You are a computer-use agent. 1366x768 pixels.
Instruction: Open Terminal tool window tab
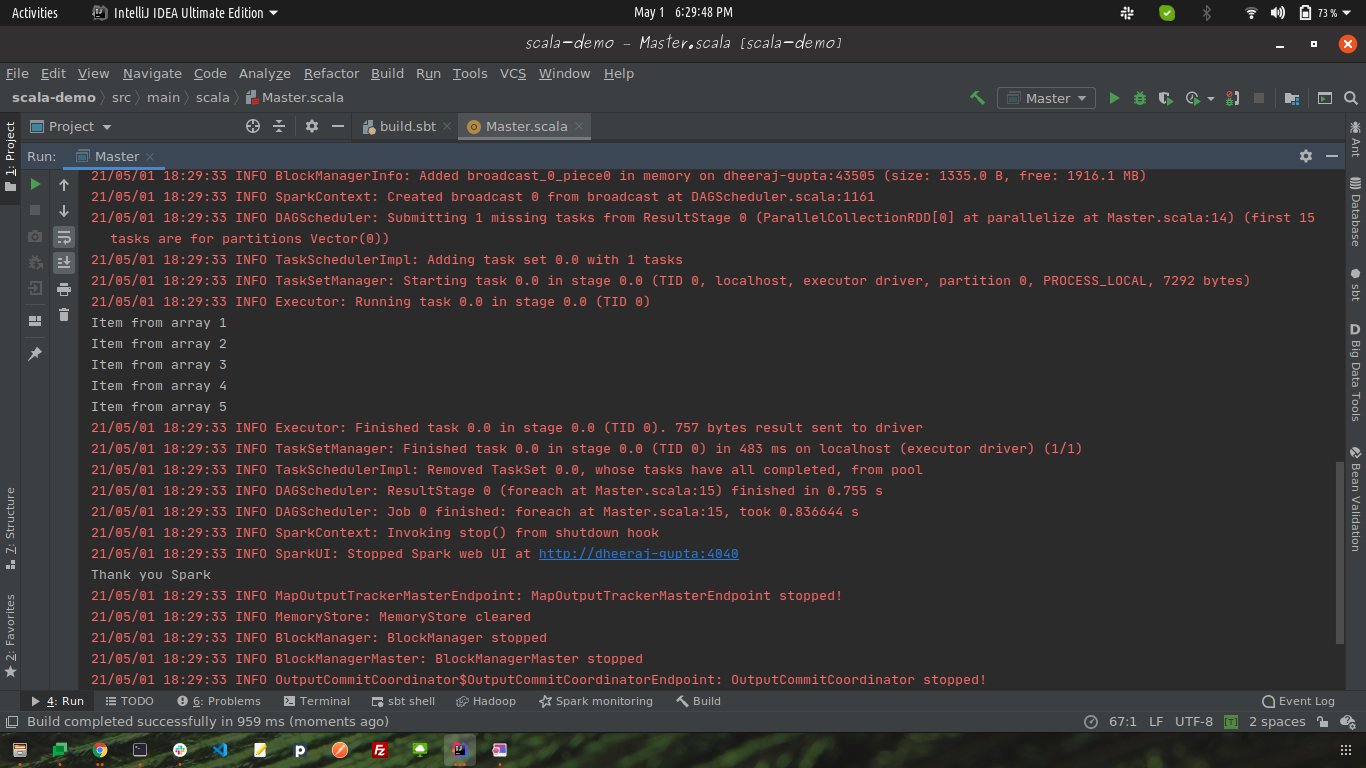tap(317, 701)
